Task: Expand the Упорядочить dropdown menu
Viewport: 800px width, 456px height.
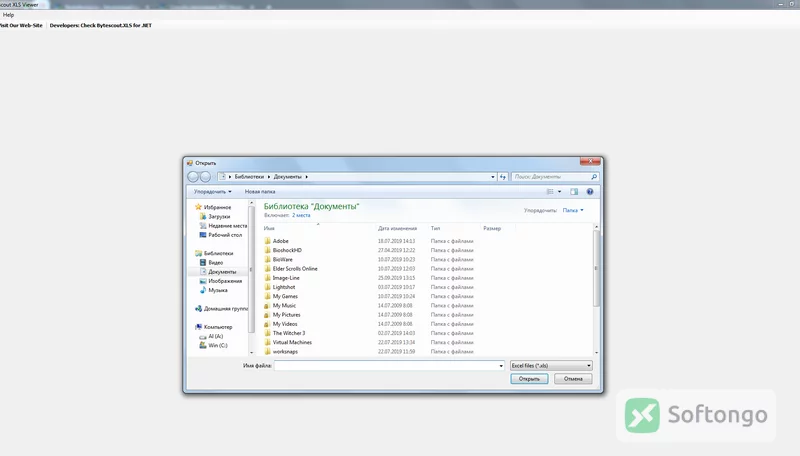Action: pyautogui.click(x=212, y=192)
